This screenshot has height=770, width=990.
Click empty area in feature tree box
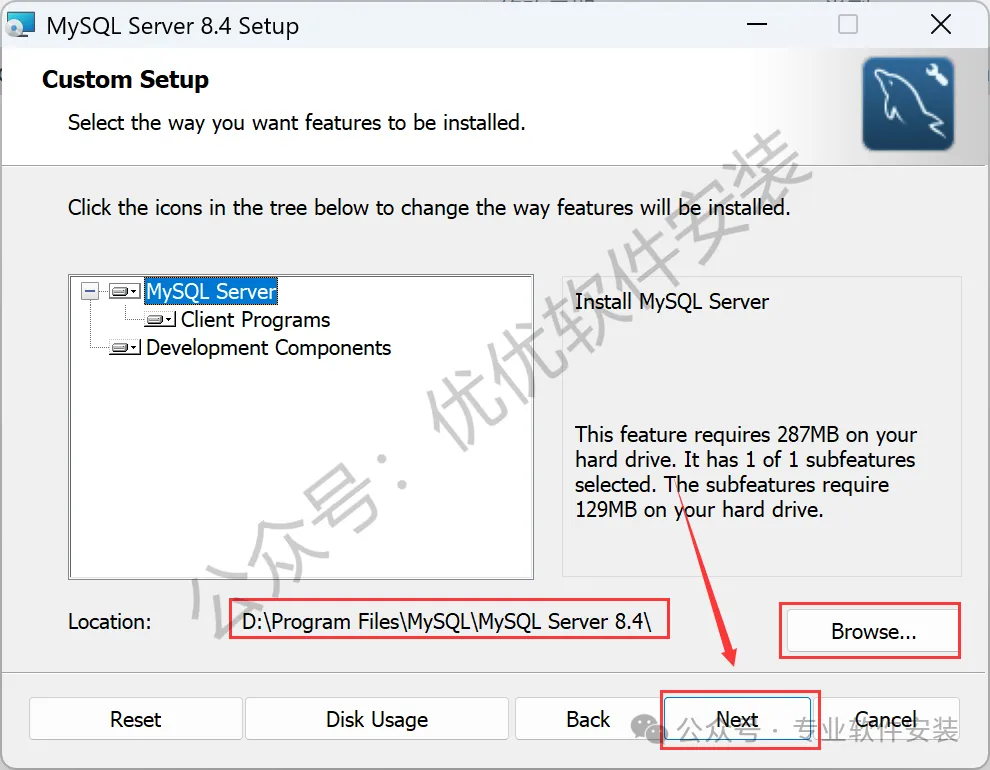pyautogui.click(x=301, y=473)
